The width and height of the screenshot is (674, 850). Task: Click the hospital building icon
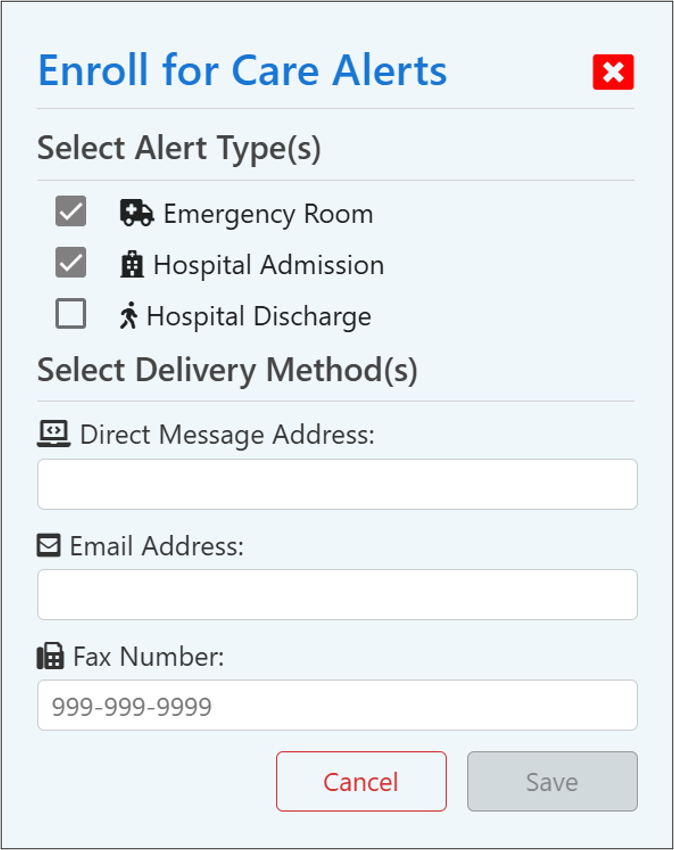point(131,265)
